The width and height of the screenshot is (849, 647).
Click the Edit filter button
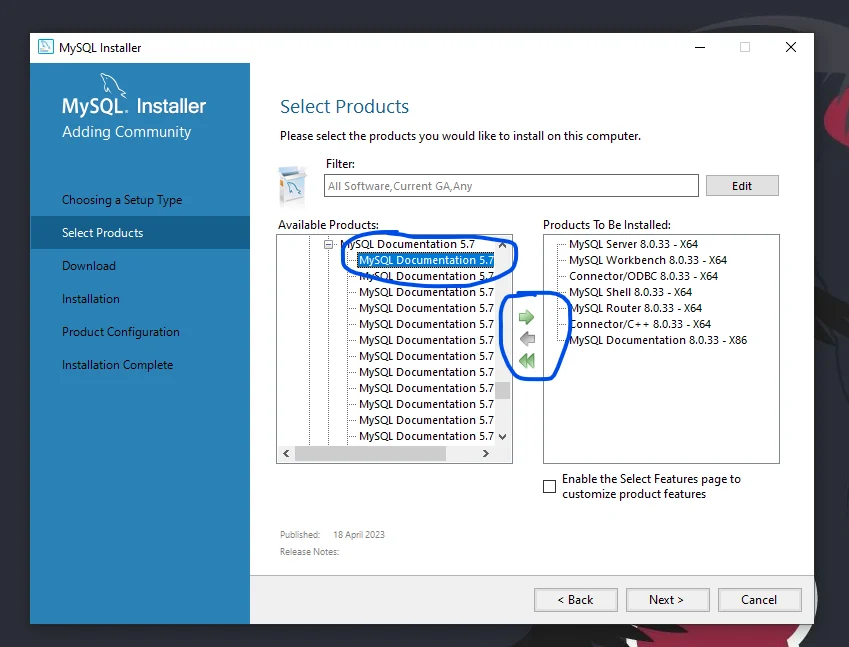741,186
